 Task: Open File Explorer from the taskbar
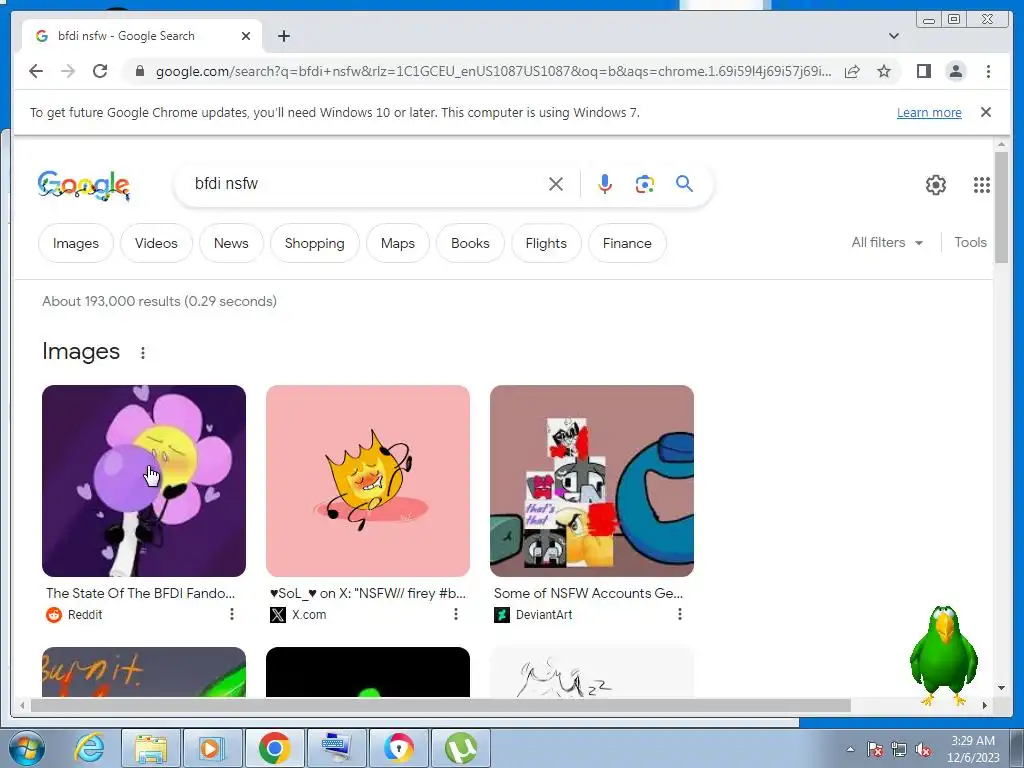[151, 748]
